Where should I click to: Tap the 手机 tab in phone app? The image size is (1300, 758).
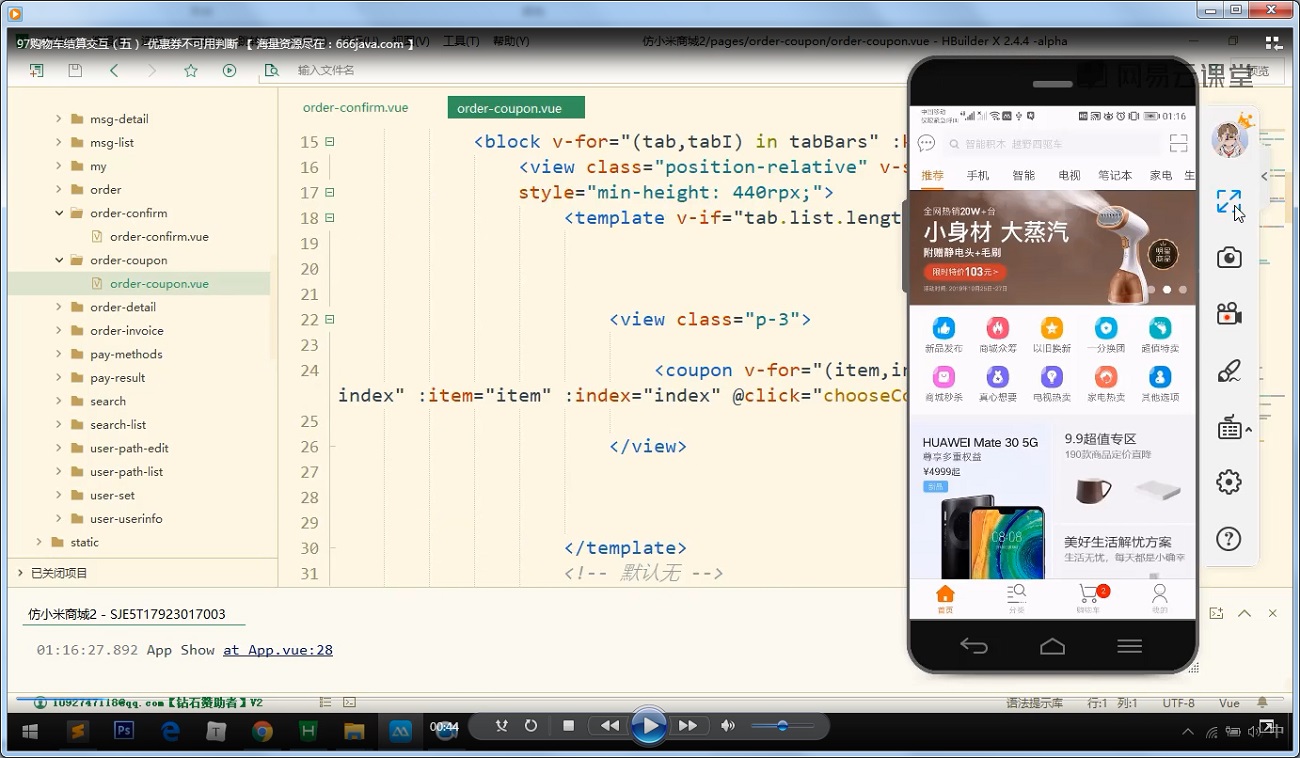(x=978, y=175)
